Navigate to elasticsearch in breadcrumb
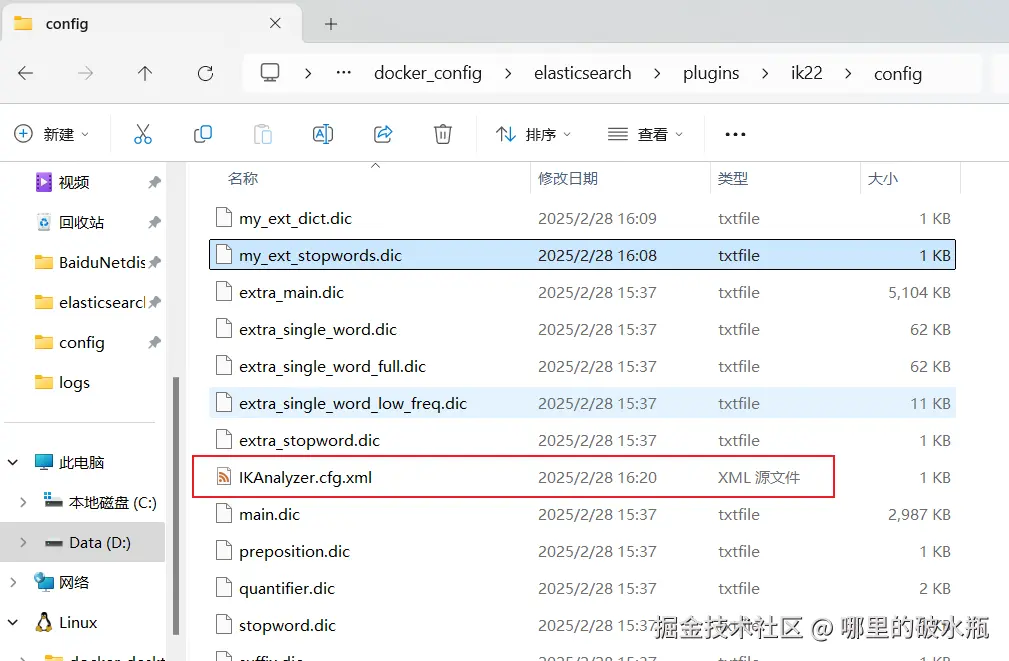This screenshot has width=1009, height=661. [x=582, y=73]
